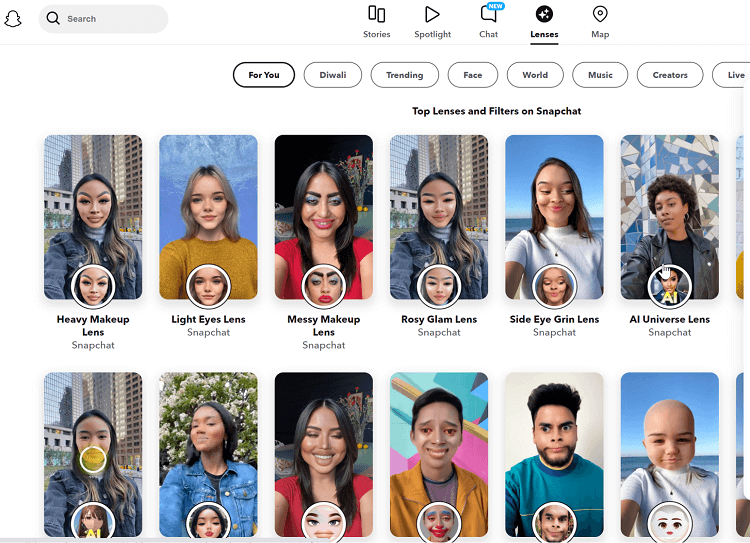This screenshot has height=543, width=750.
Task: Show Trending lenses
Action: click(x=404, y=75)
